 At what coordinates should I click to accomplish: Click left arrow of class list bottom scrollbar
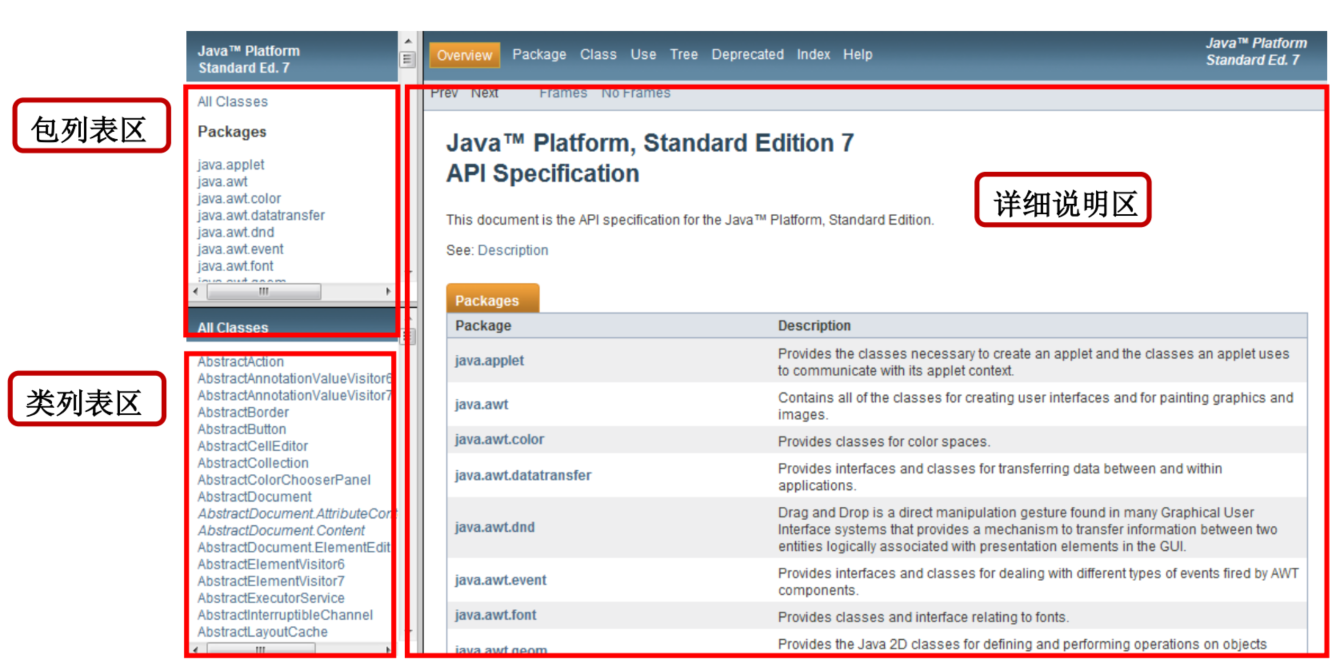195,650
